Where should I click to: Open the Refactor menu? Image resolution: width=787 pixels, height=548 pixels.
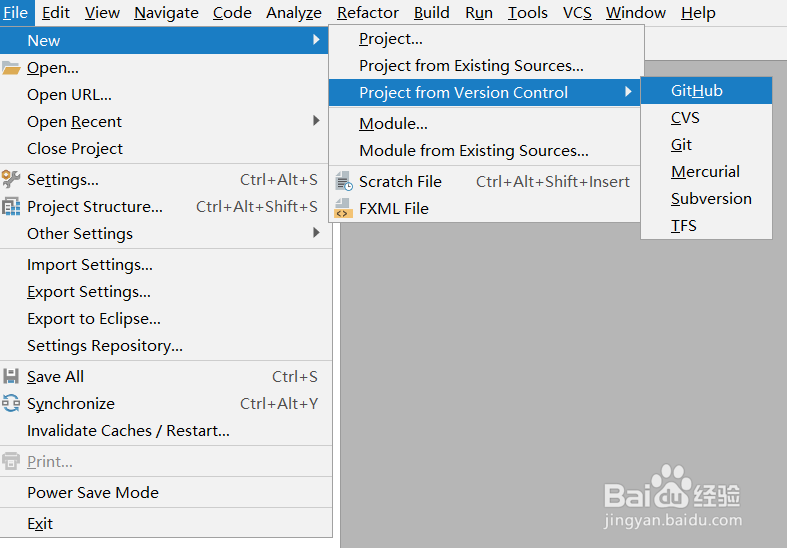pyautogui.click(x=368, y=13)
